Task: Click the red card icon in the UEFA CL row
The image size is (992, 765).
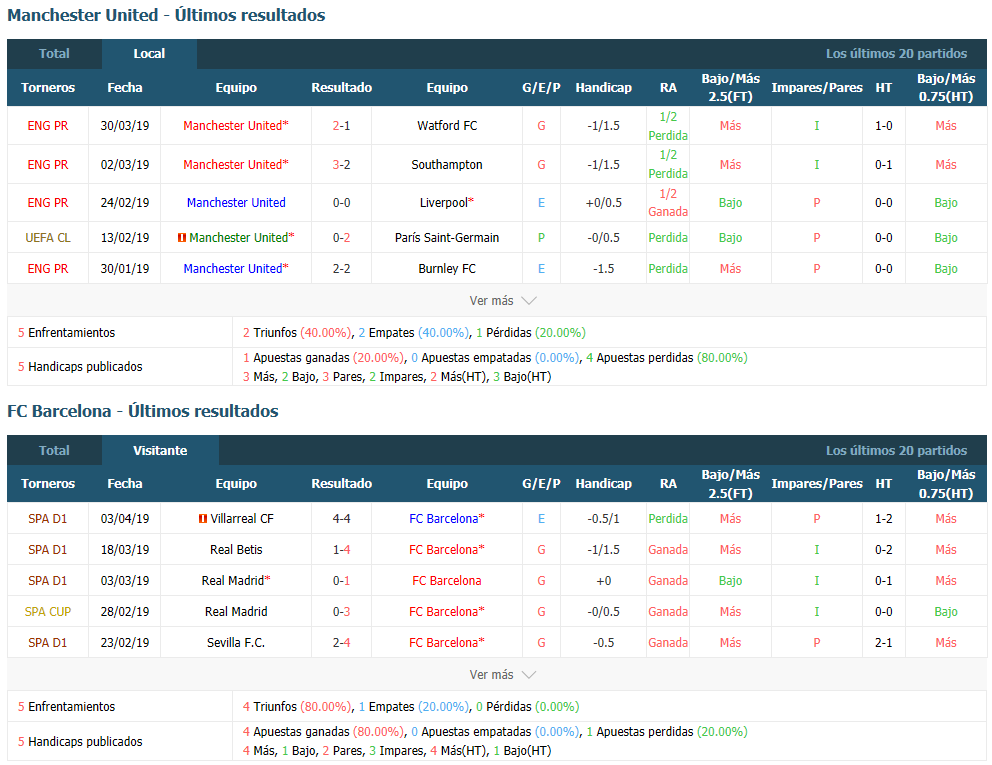Action: (x=182, y=238)
